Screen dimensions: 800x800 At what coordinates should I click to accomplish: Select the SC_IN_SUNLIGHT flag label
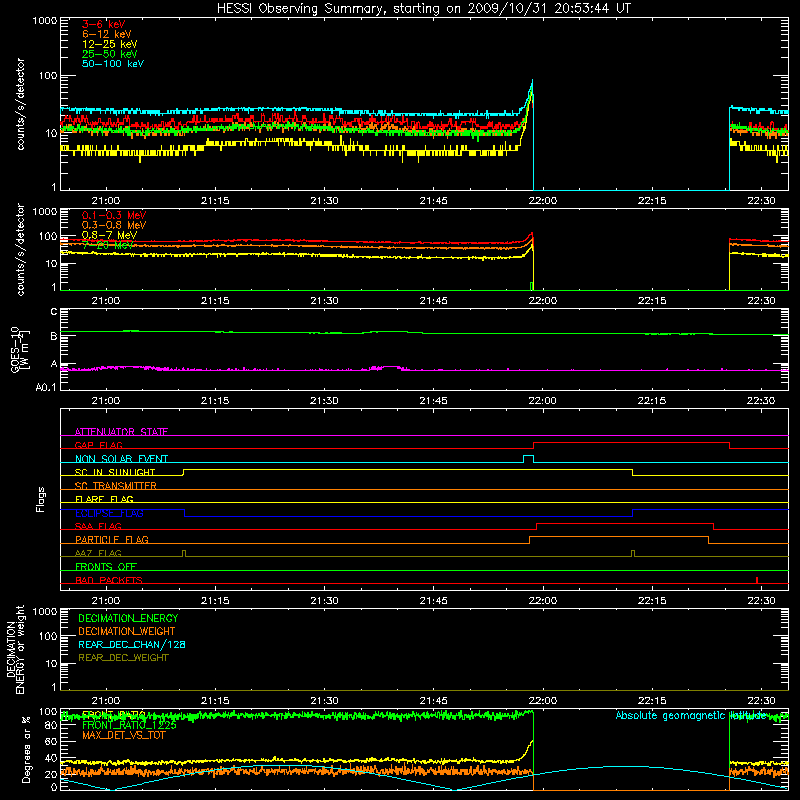(x=115, y=472)
